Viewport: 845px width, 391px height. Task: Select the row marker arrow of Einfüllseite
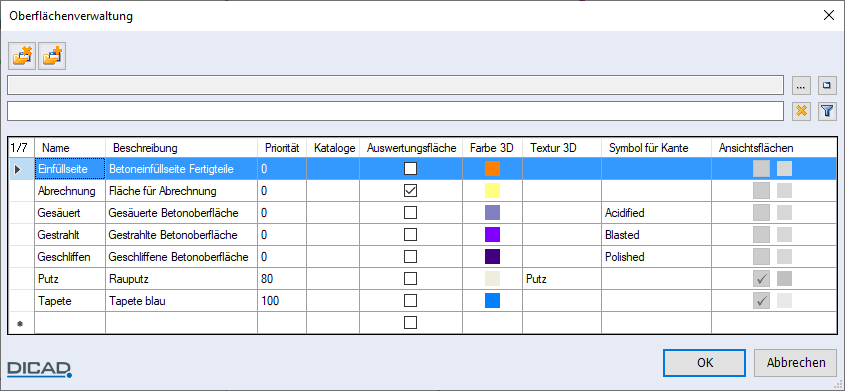click(18, 169)
